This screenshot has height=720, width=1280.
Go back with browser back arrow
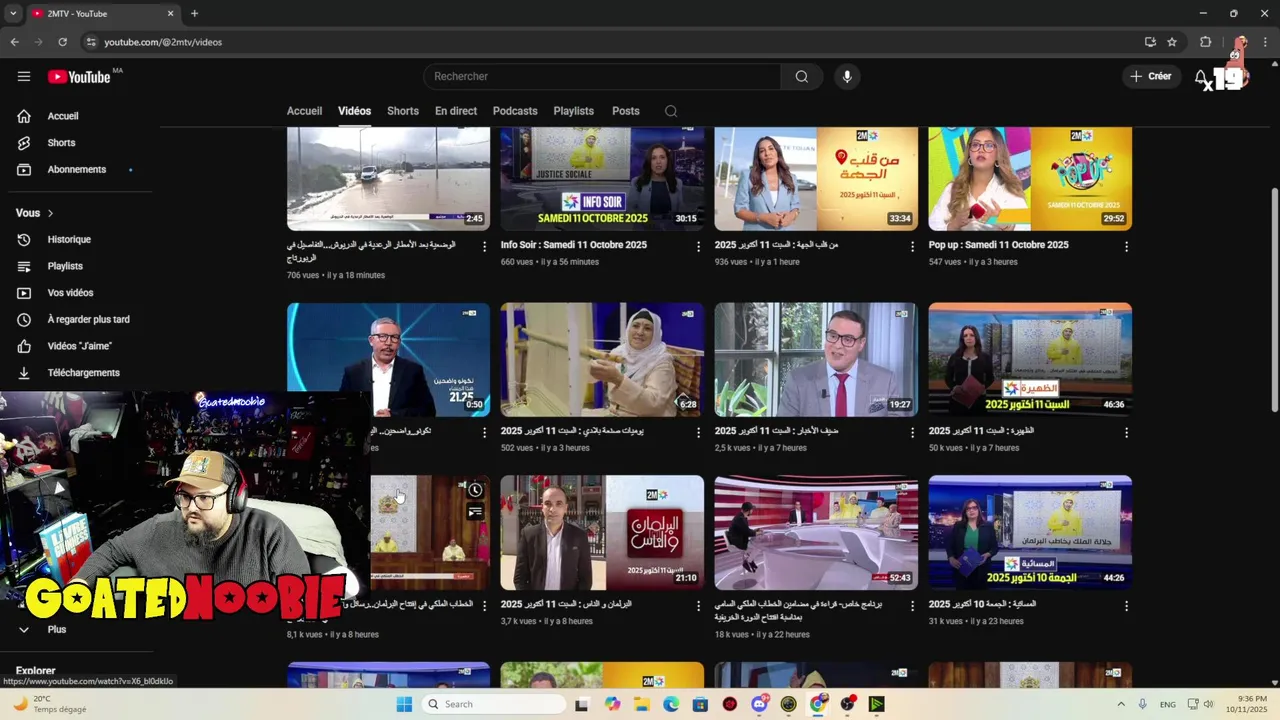pyautogui.click(x=14, y=42)
